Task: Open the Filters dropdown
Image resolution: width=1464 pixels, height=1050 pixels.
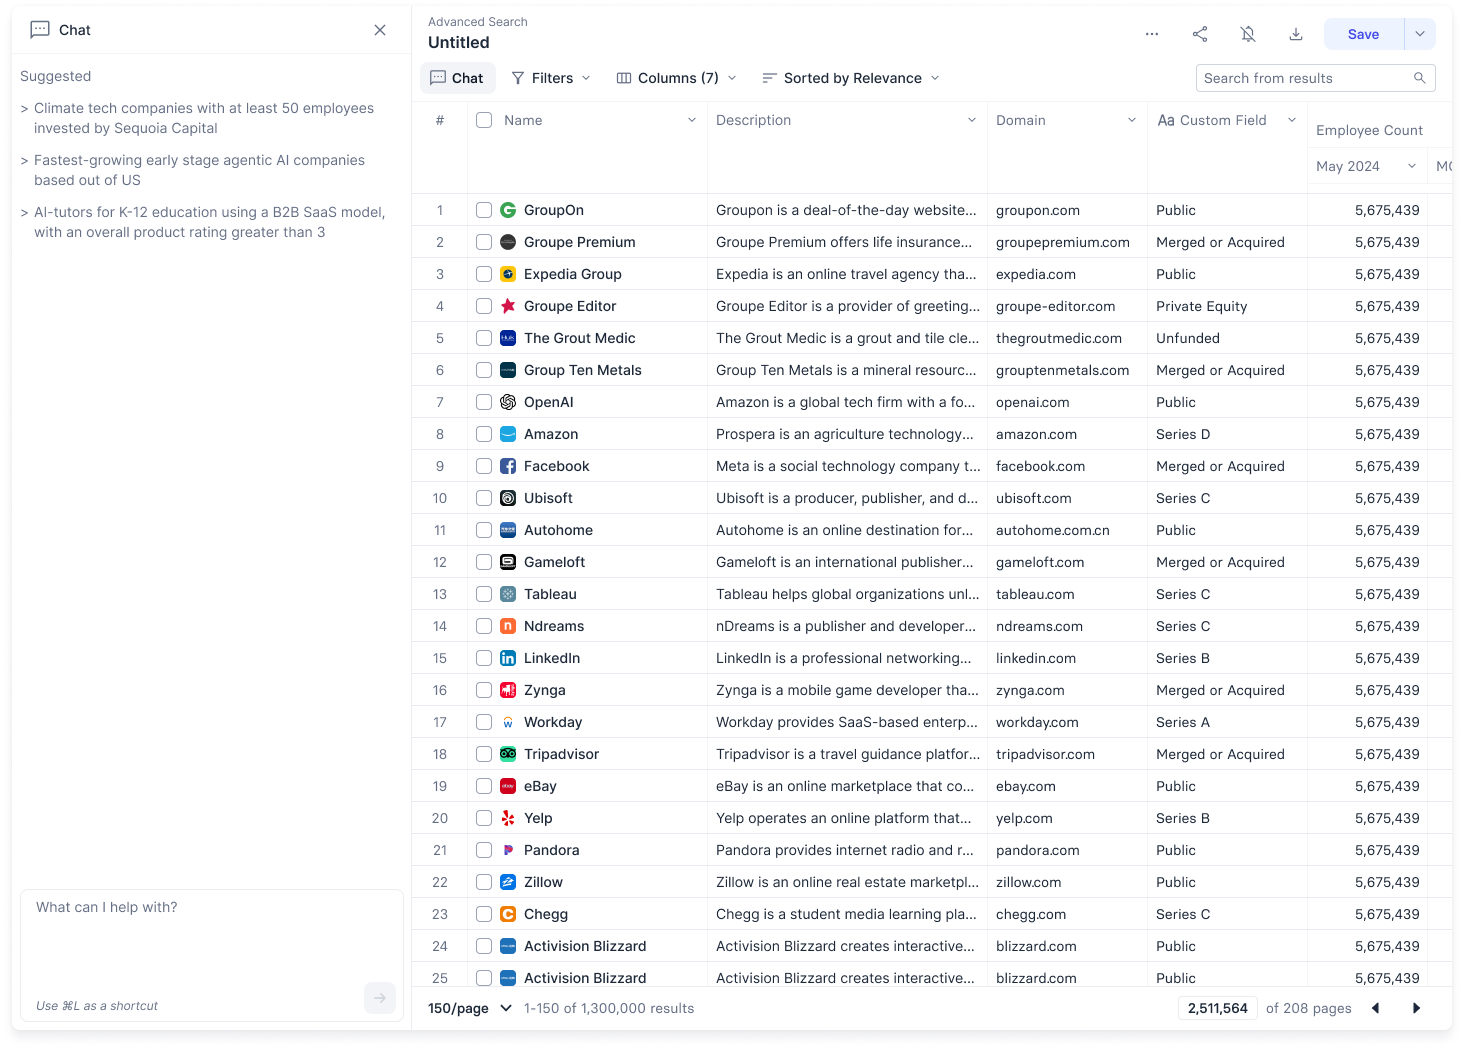Action: 551,78
